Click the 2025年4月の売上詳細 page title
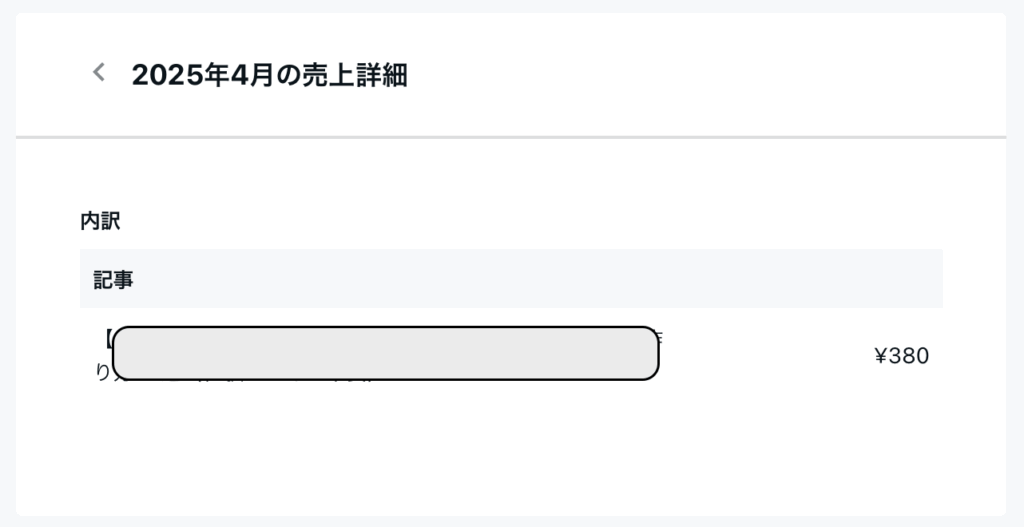The height and width of the screenshot is (527, 1024). 269,75
